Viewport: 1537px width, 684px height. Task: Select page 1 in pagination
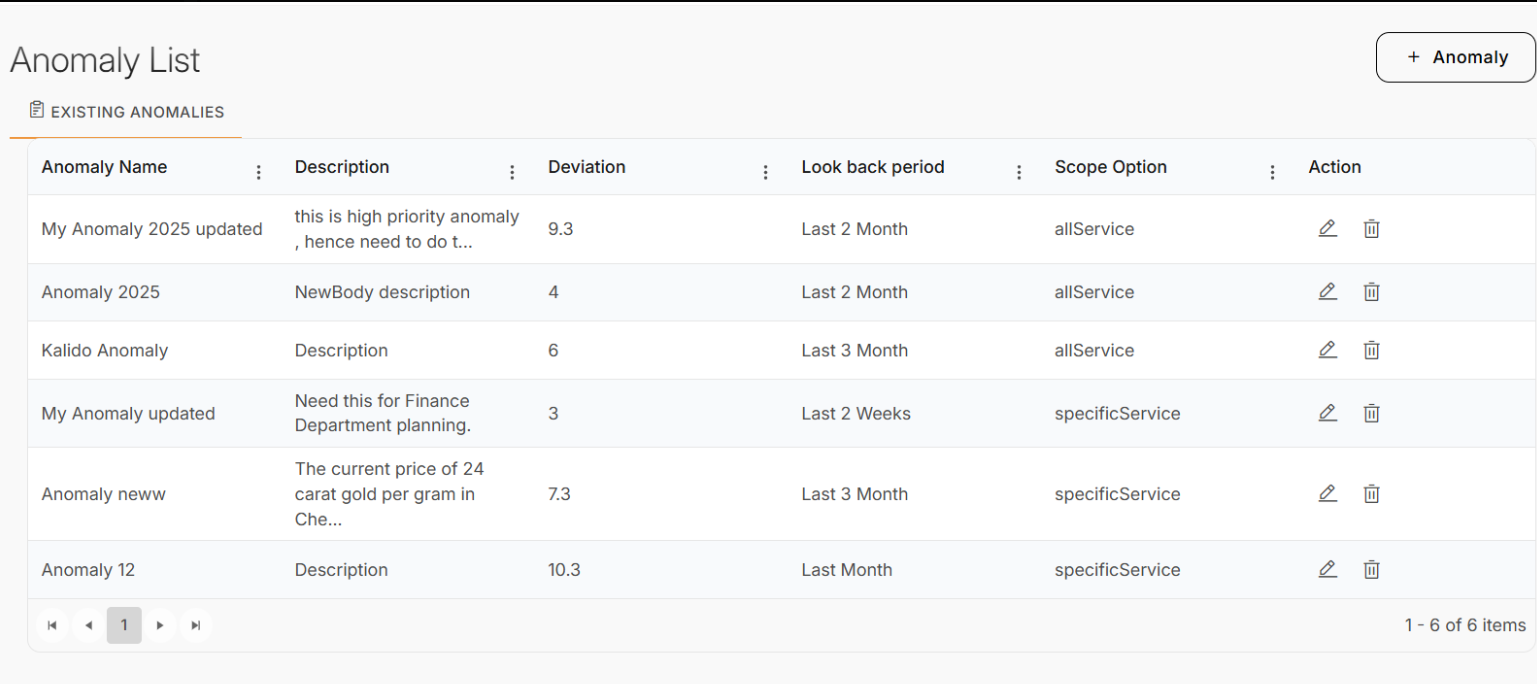click(124, 626)
